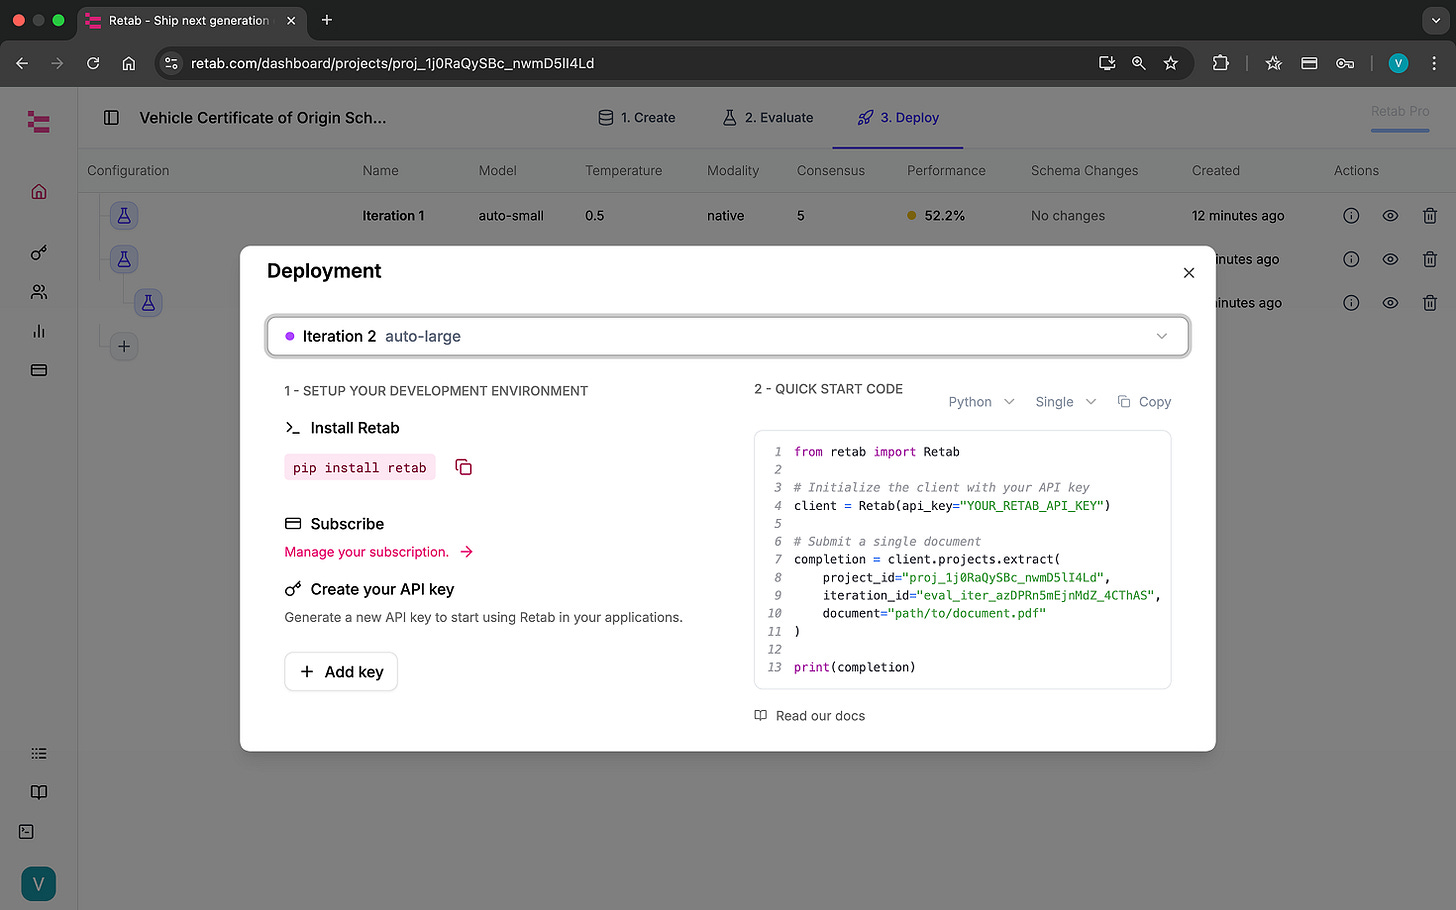Open a new browser tab

[x=327, y=20]
